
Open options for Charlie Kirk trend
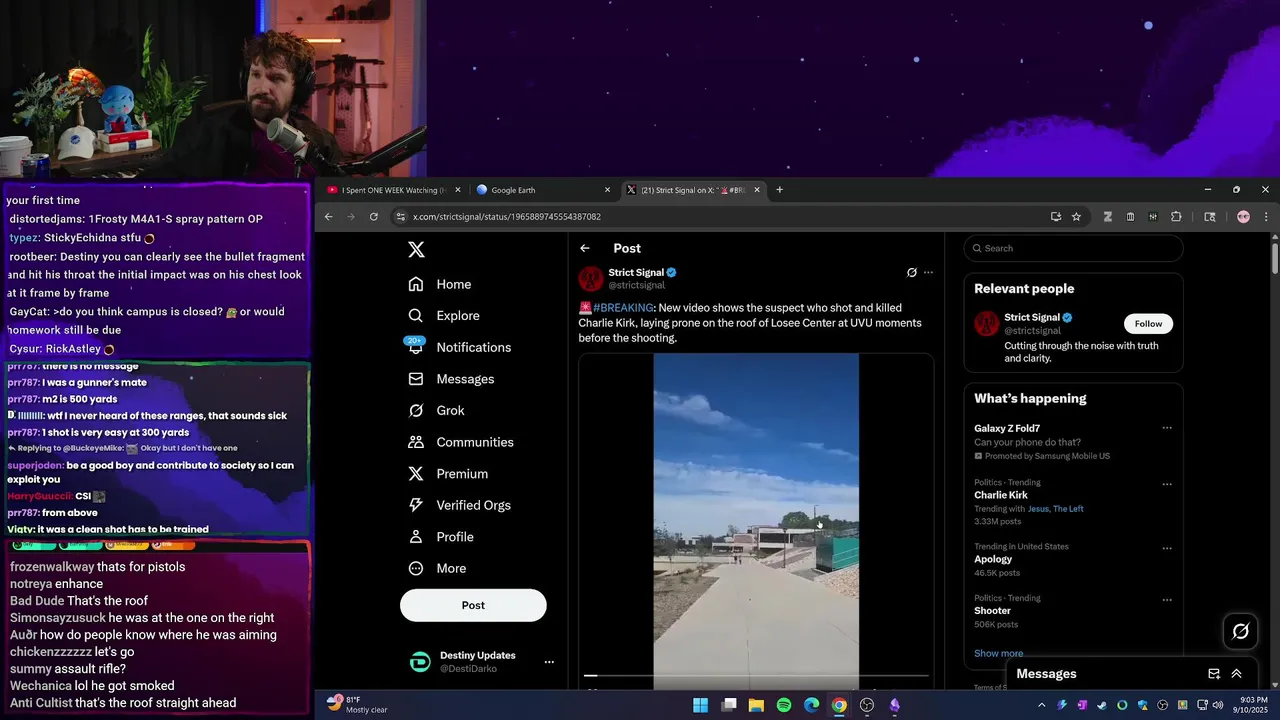(1167, 484)
